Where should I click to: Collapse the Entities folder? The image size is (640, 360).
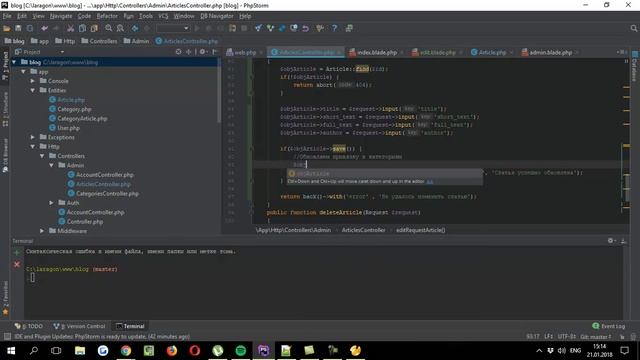[33, 90]
